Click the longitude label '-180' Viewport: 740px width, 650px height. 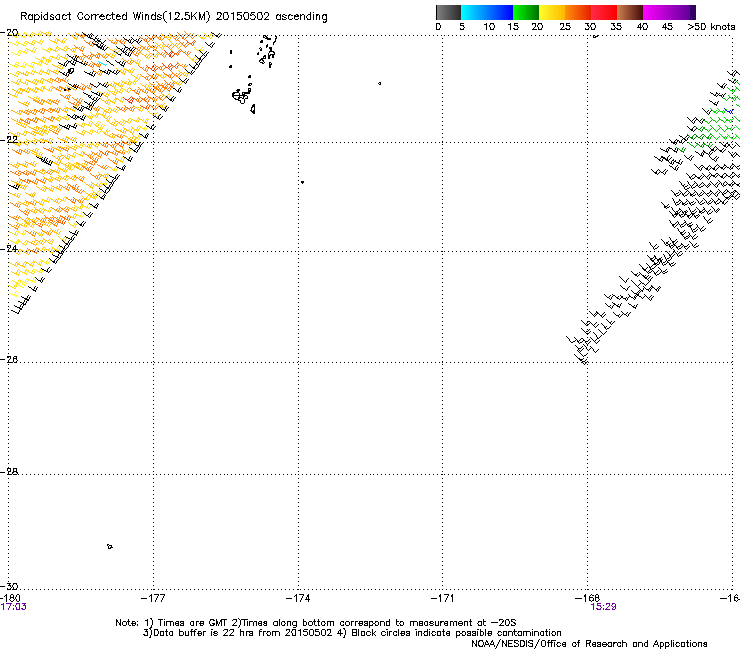pos(10,599)
